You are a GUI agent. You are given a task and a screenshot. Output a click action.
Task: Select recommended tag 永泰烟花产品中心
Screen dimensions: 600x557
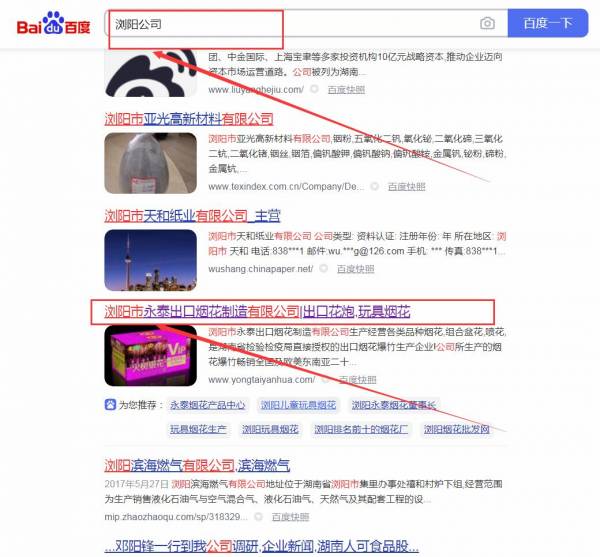pyautogui.click(x=207, y=405)
